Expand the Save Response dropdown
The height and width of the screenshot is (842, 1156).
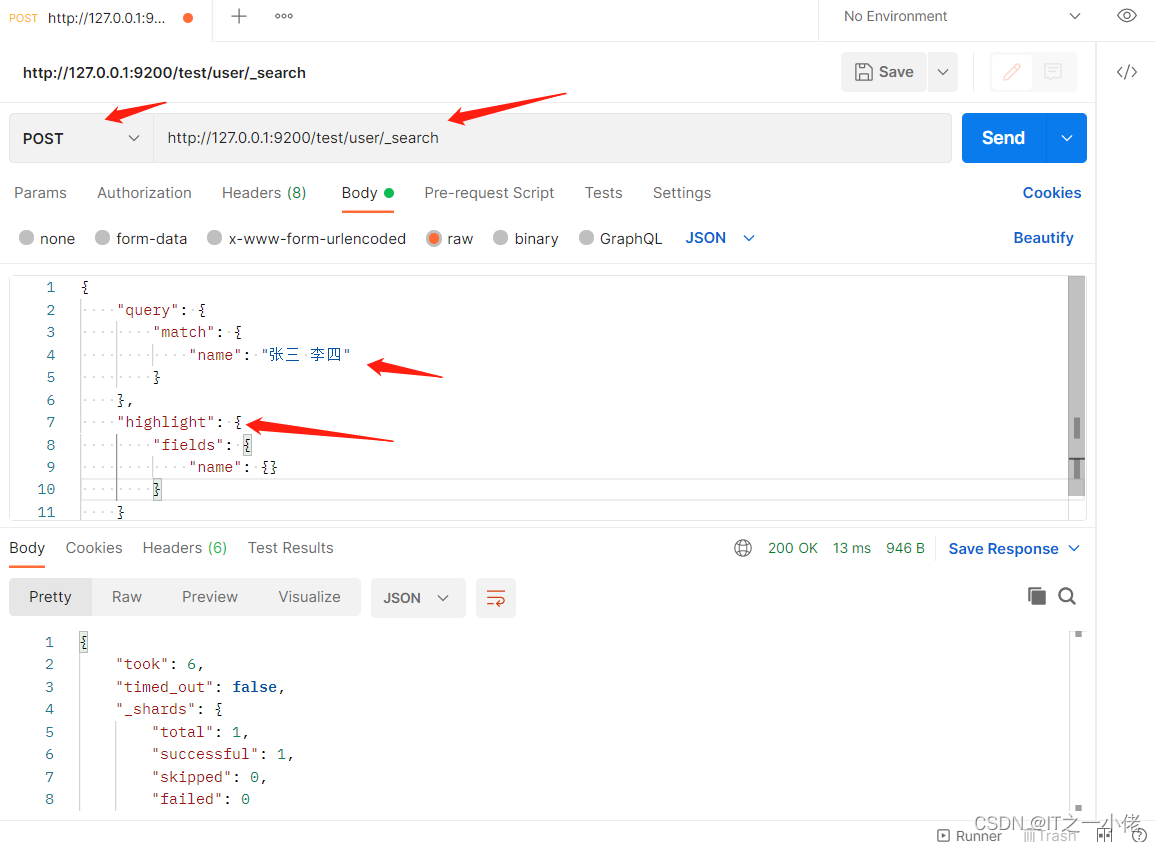1074,548
